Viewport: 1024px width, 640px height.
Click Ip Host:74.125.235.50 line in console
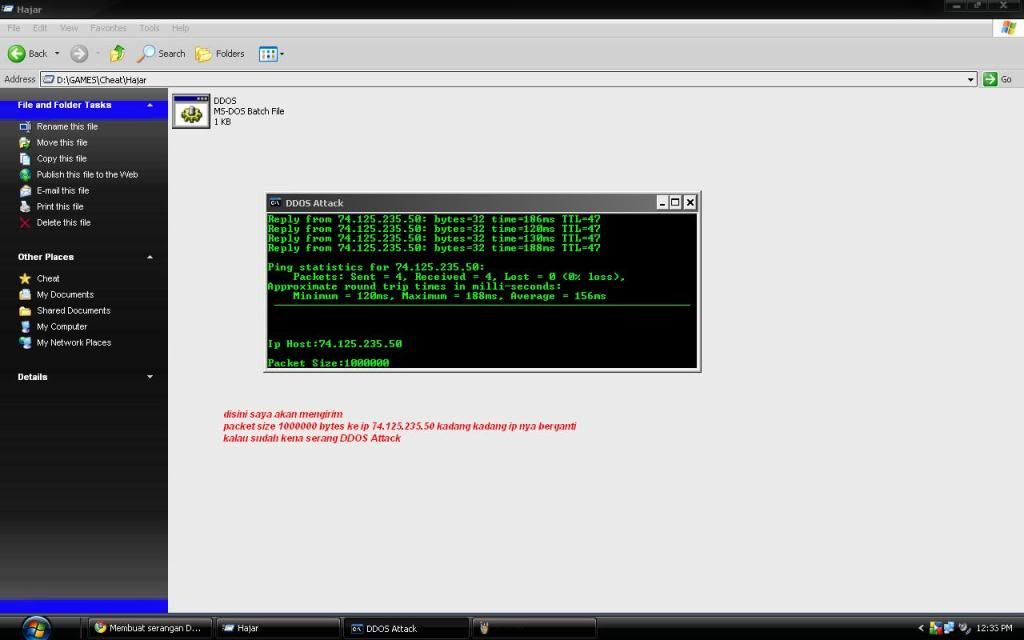click(x=335, y=344)
